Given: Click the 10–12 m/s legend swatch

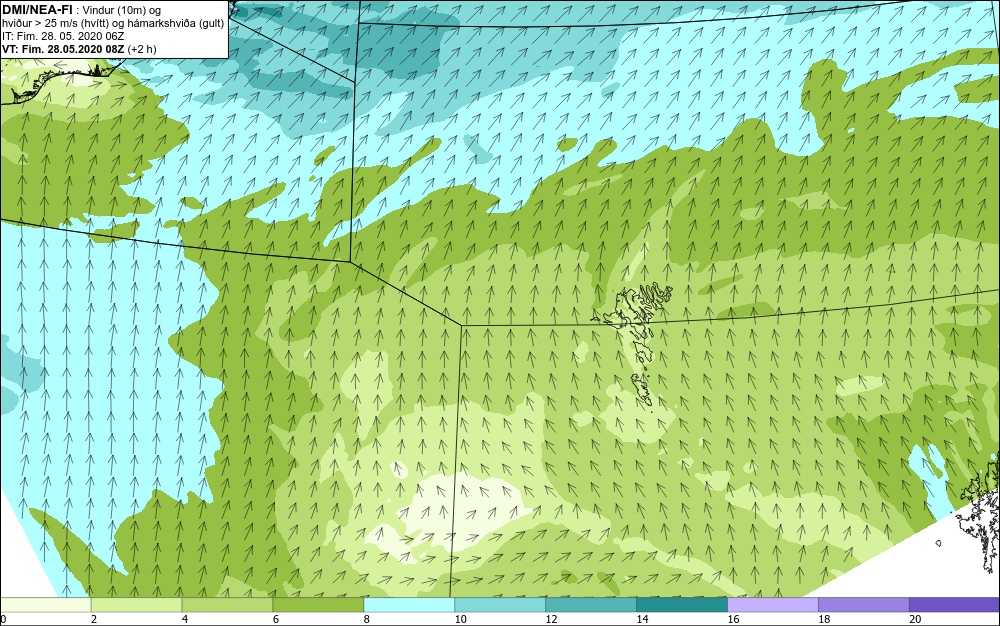Looking at the screenshot, I should (500, 605).
